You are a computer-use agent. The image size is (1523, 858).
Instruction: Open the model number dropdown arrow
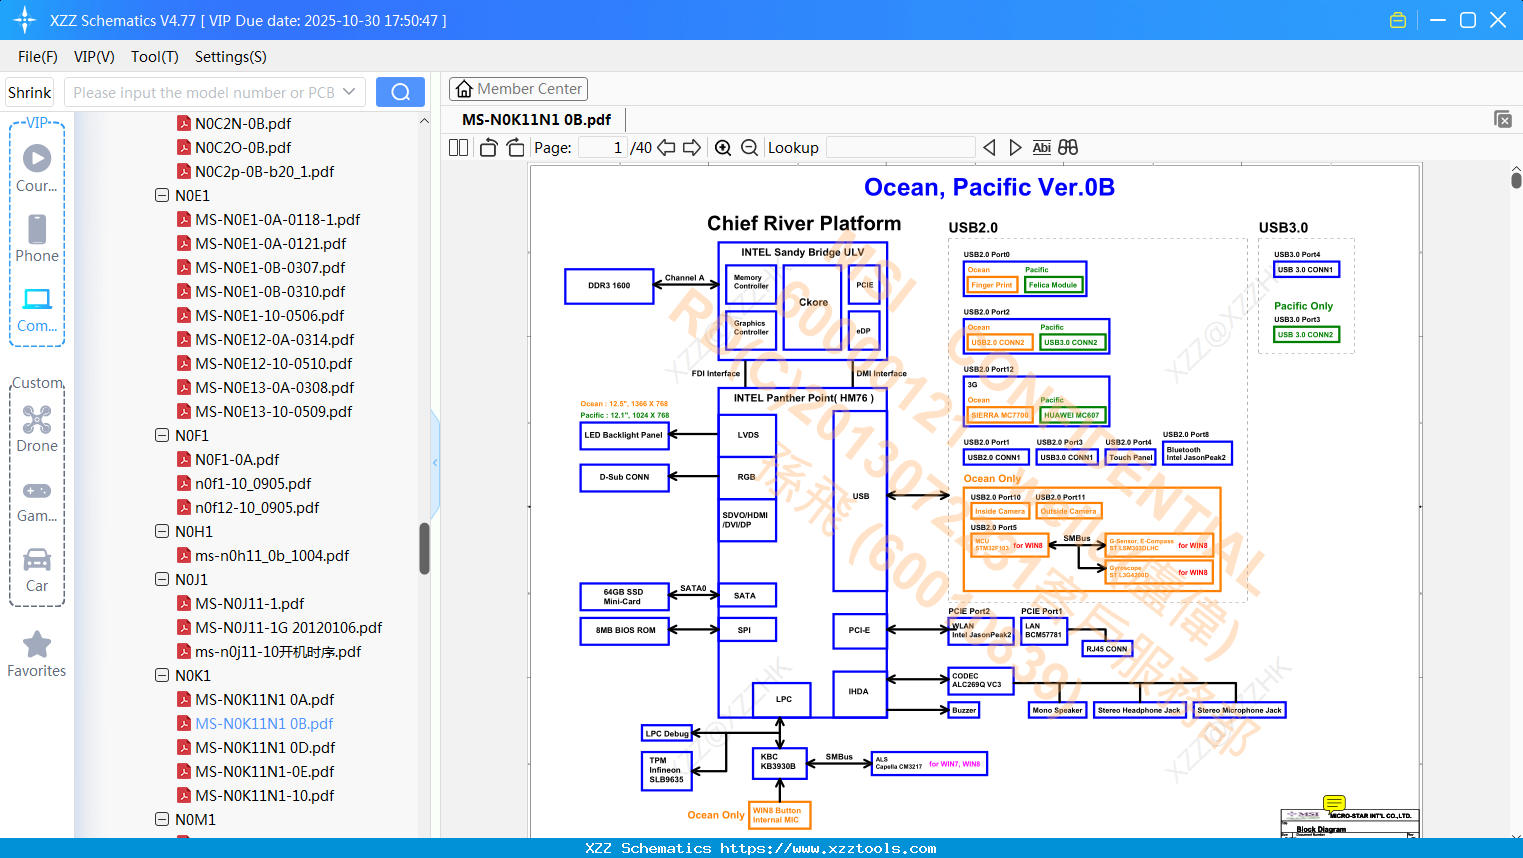(x=349, y=92)
